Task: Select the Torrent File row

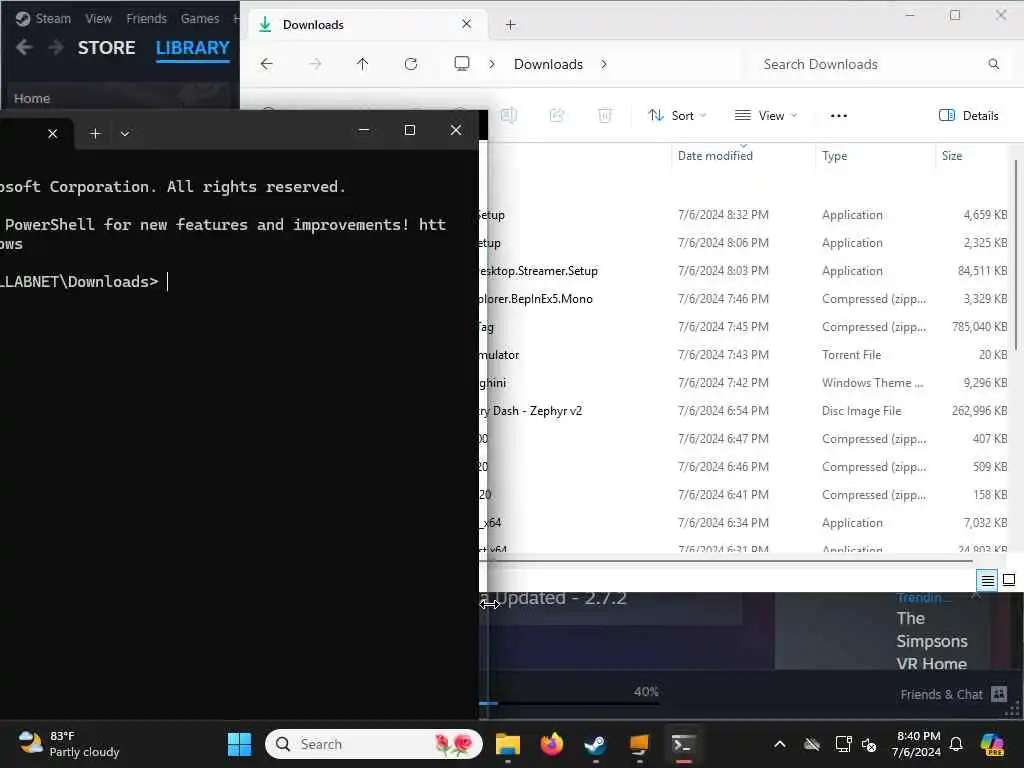Action: (744, 355)
